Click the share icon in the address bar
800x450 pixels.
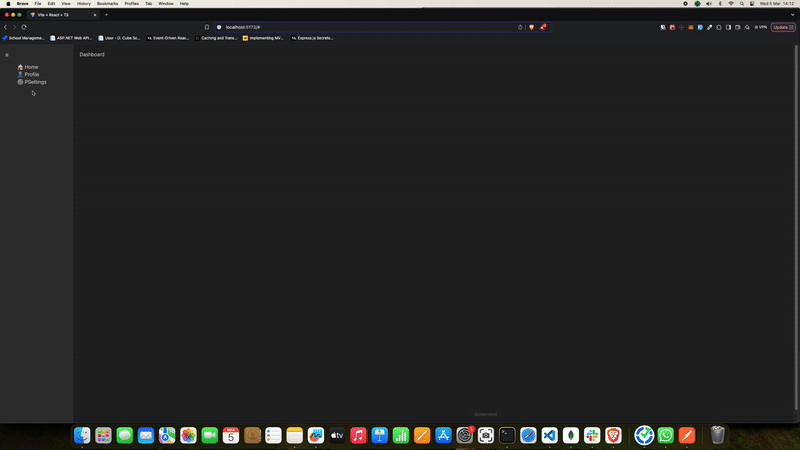pos(520,27)
